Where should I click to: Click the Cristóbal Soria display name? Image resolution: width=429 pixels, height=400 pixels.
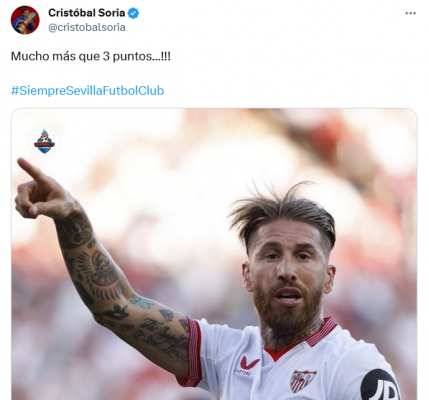pos(87,13)
